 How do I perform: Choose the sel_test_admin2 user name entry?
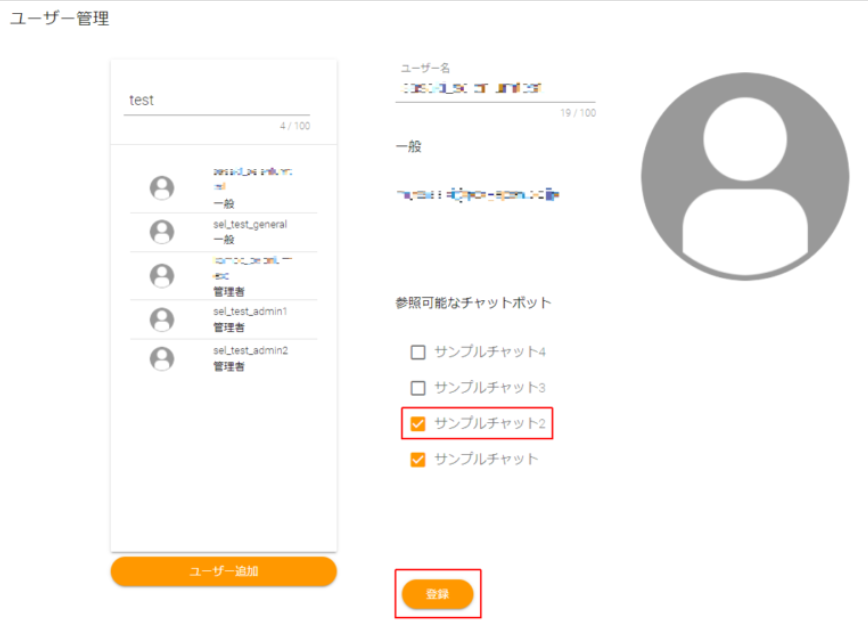tap(250, 351)
